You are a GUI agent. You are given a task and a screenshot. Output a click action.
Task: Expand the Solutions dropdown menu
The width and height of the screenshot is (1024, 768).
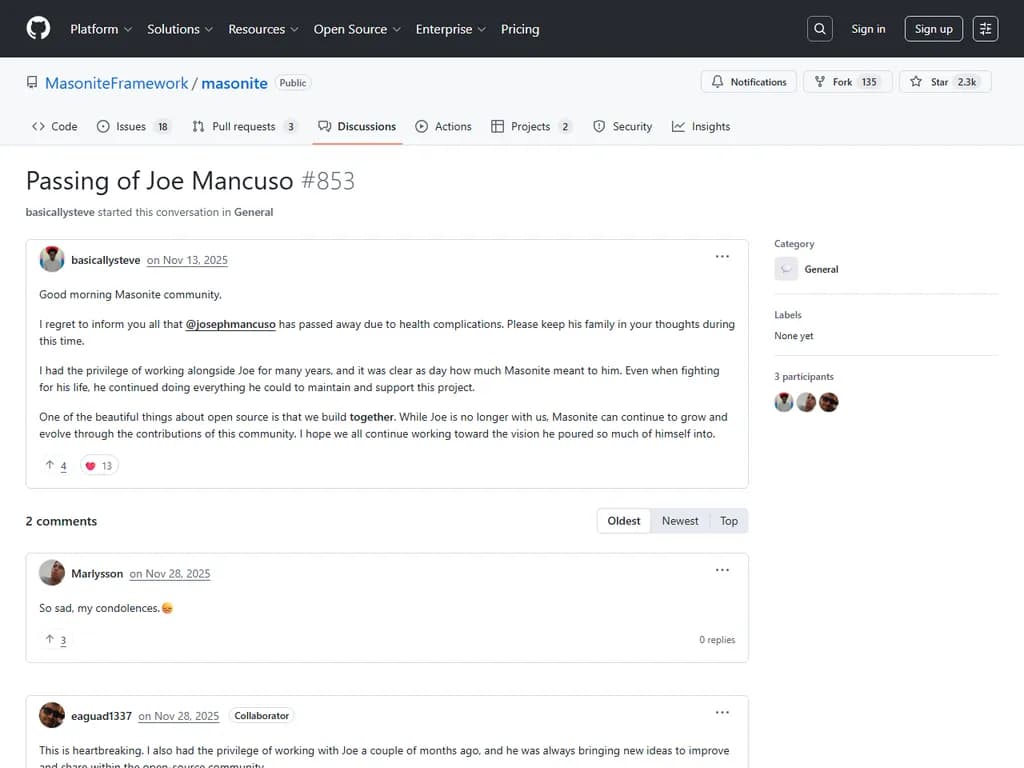coord(180,29)
